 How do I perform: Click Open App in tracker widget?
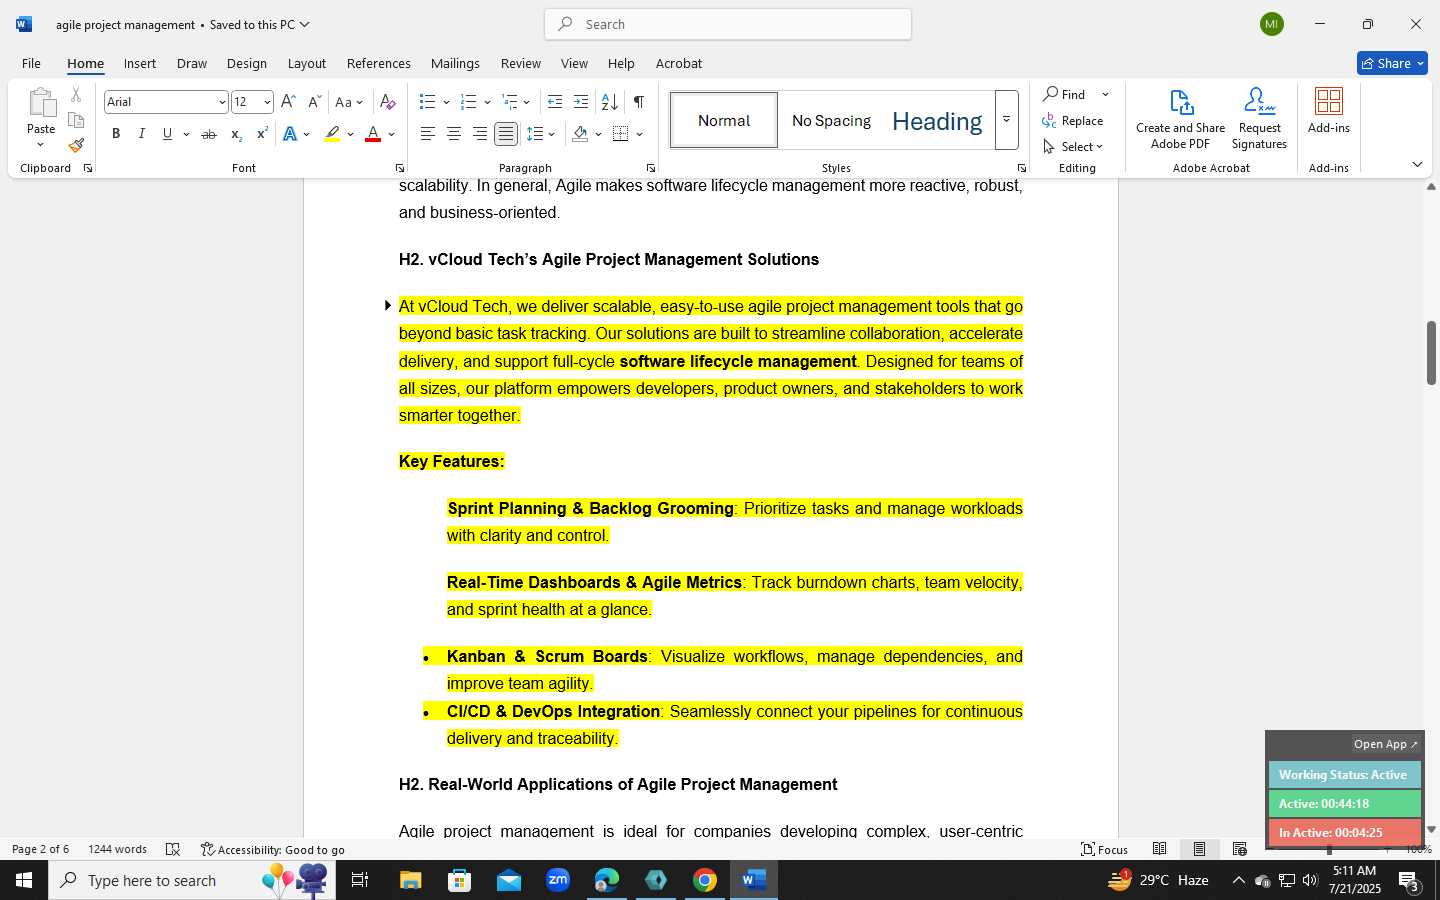tap(1386, 744)
